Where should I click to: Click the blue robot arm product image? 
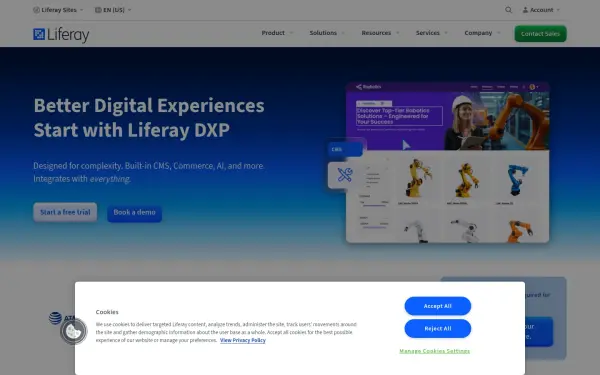point(517,179)
